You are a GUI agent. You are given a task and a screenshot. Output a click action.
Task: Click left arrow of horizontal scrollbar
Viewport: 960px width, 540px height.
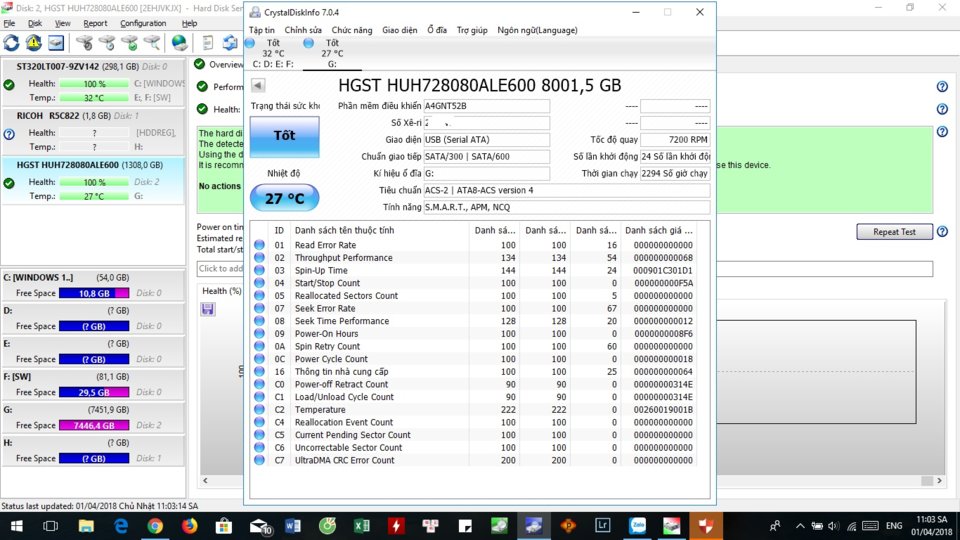click(205, 481)
